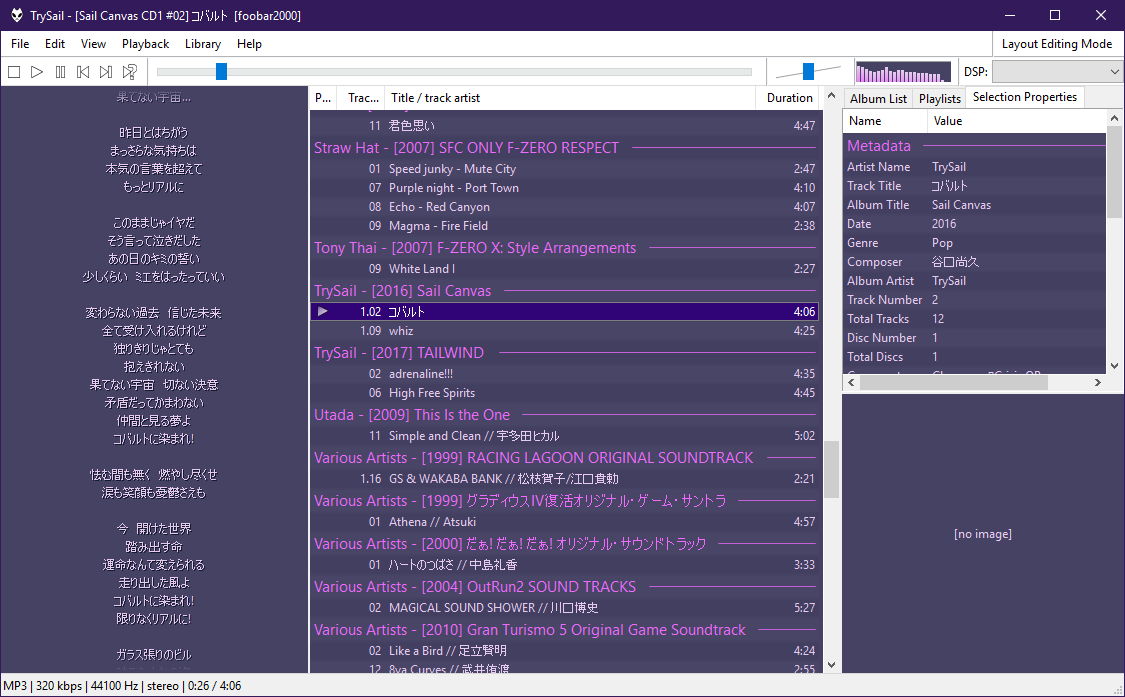
Task: Click the Value column header in properties
Action: click(x=1017, y=121)
